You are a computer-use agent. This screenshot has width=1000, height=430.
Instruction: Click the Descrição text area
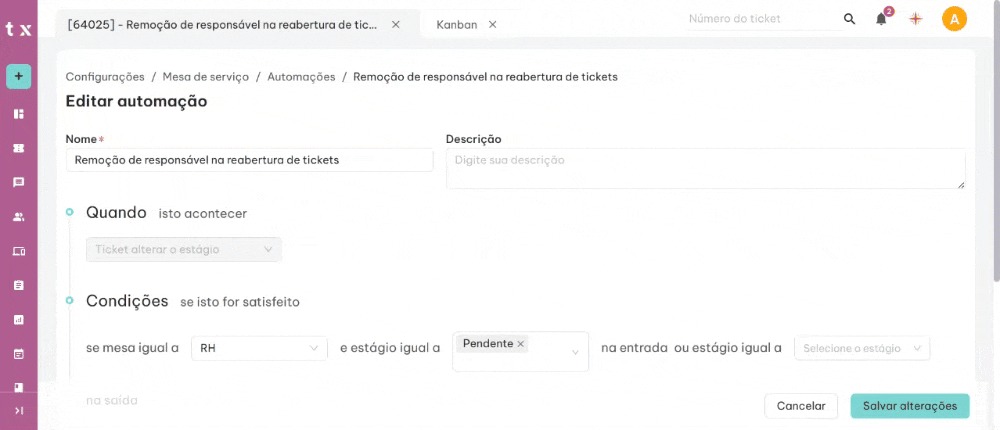705,169
